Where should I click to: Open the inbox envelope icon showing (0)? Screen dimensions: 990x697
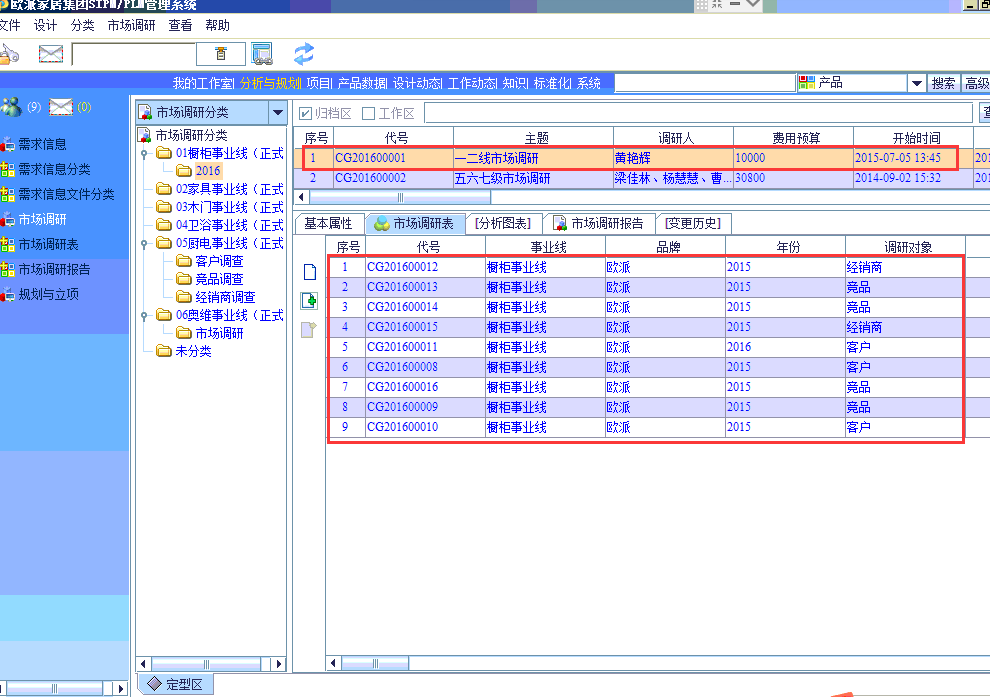pos(62,107)
